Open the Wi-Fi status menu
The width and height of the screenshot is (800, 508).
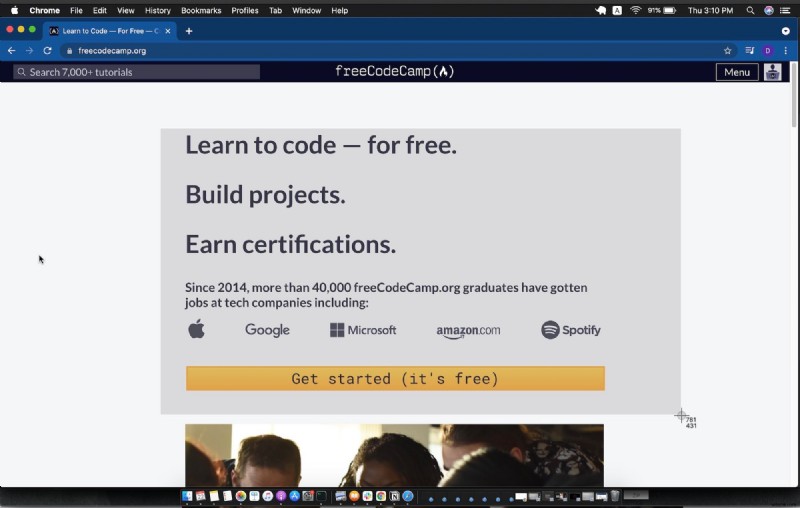point(635,10)
